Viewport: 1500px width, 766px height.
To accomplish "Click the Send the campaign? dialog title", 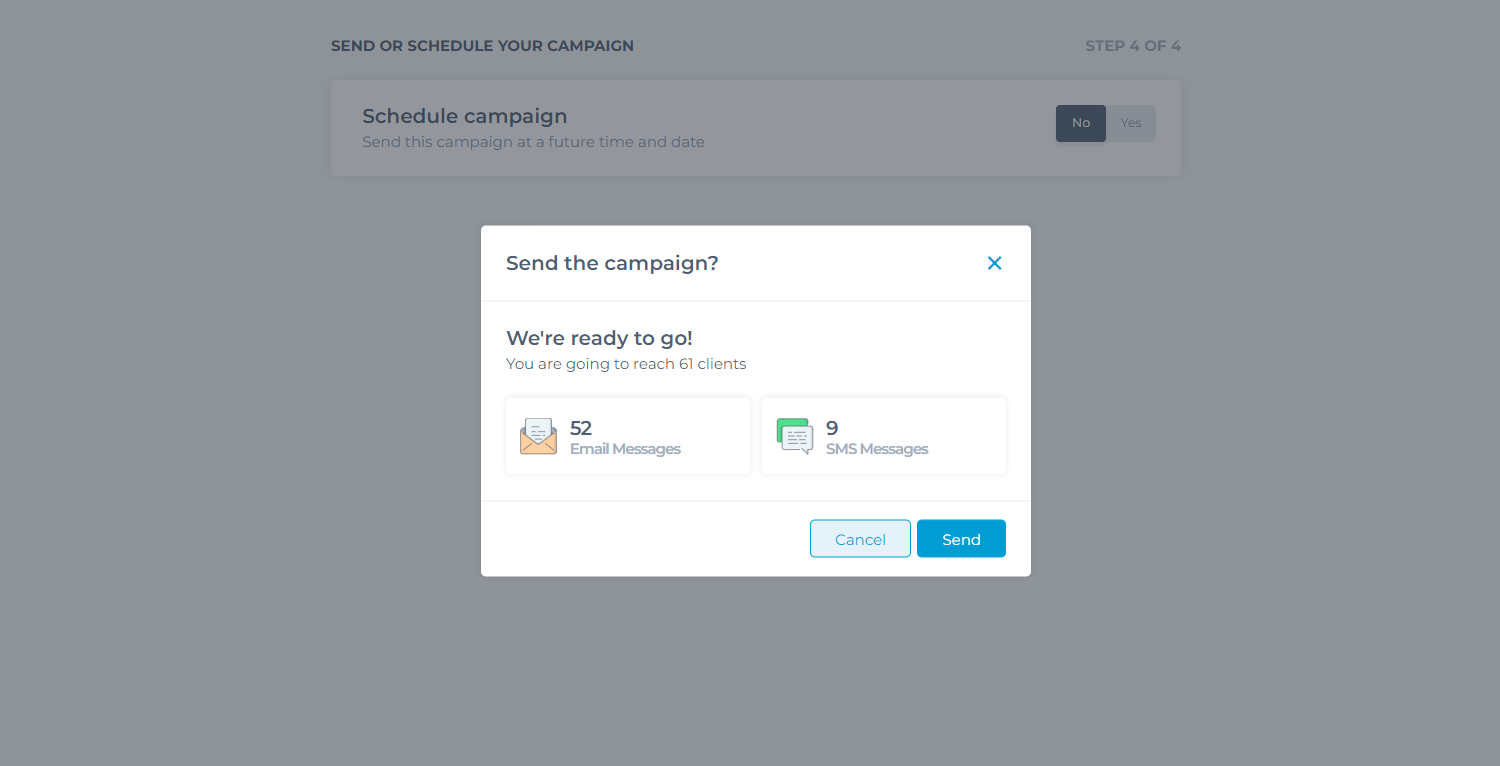I will point(612,263).
